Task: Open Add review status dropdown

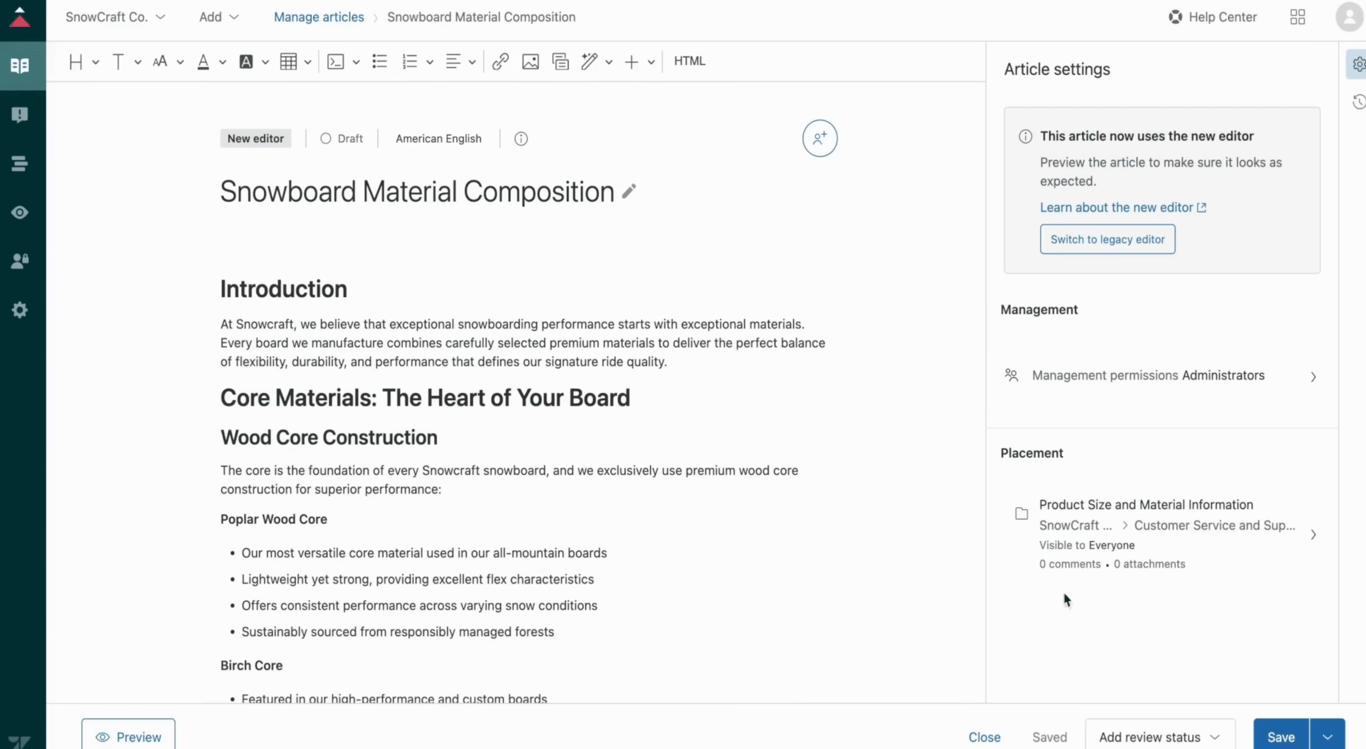Action: tap(1160, 737)
